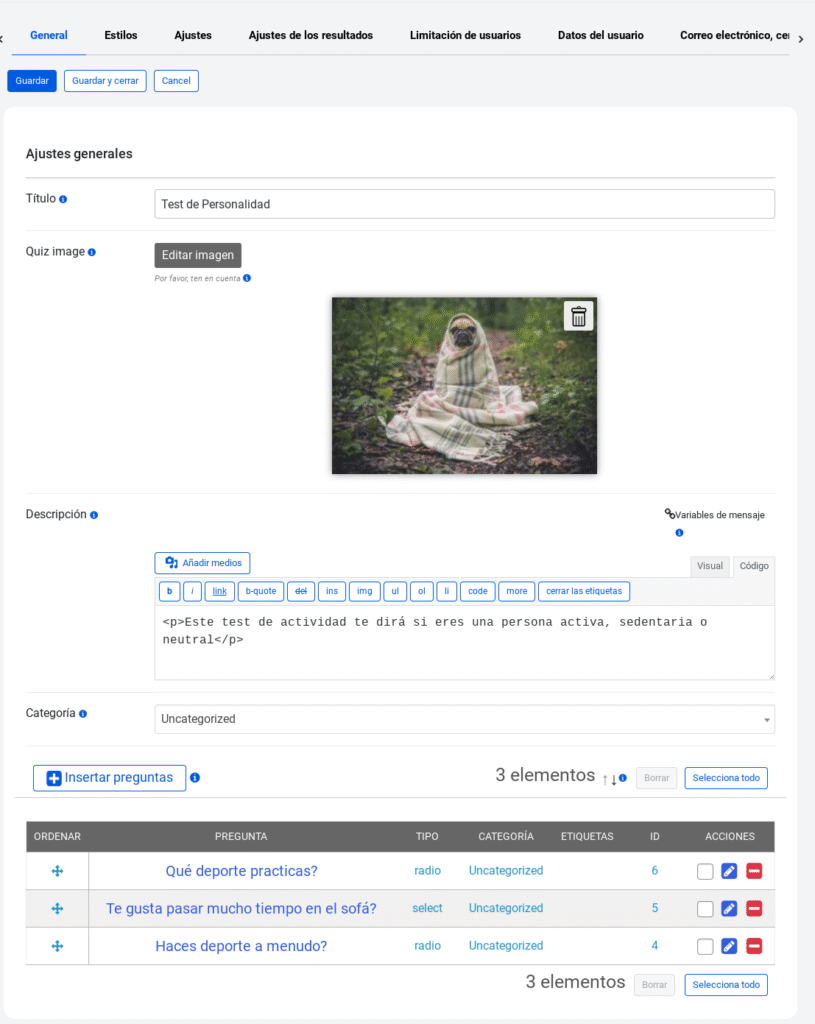The image size is (815, 1024).
Task: Open the Ajustes tab
Action: click(193, 35)
